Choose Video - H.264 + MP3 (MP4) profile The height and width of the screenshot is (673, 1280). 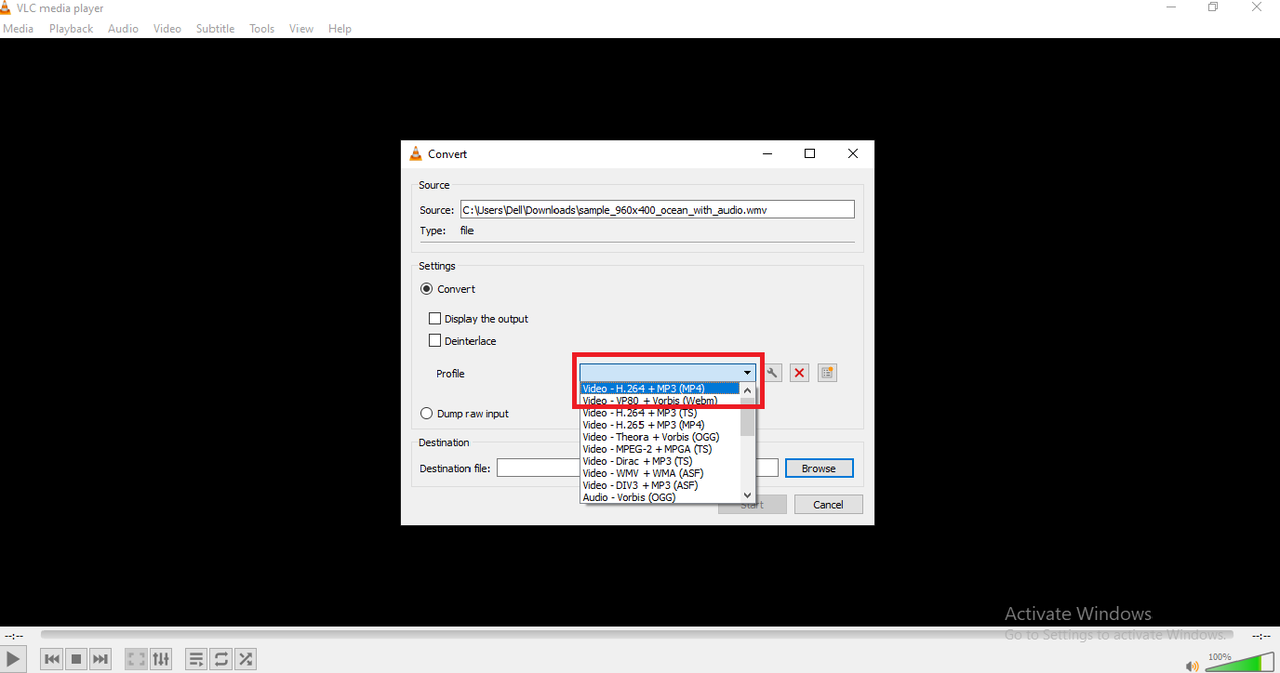660,389
